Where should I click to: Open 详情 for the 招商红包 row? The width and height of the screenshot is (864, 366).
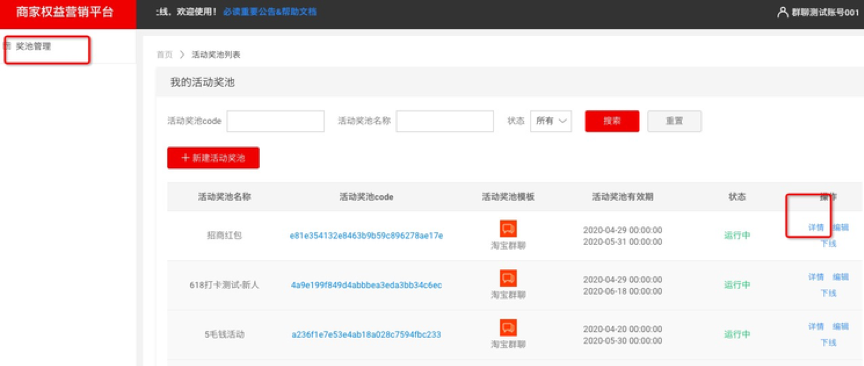coord(816,227)
